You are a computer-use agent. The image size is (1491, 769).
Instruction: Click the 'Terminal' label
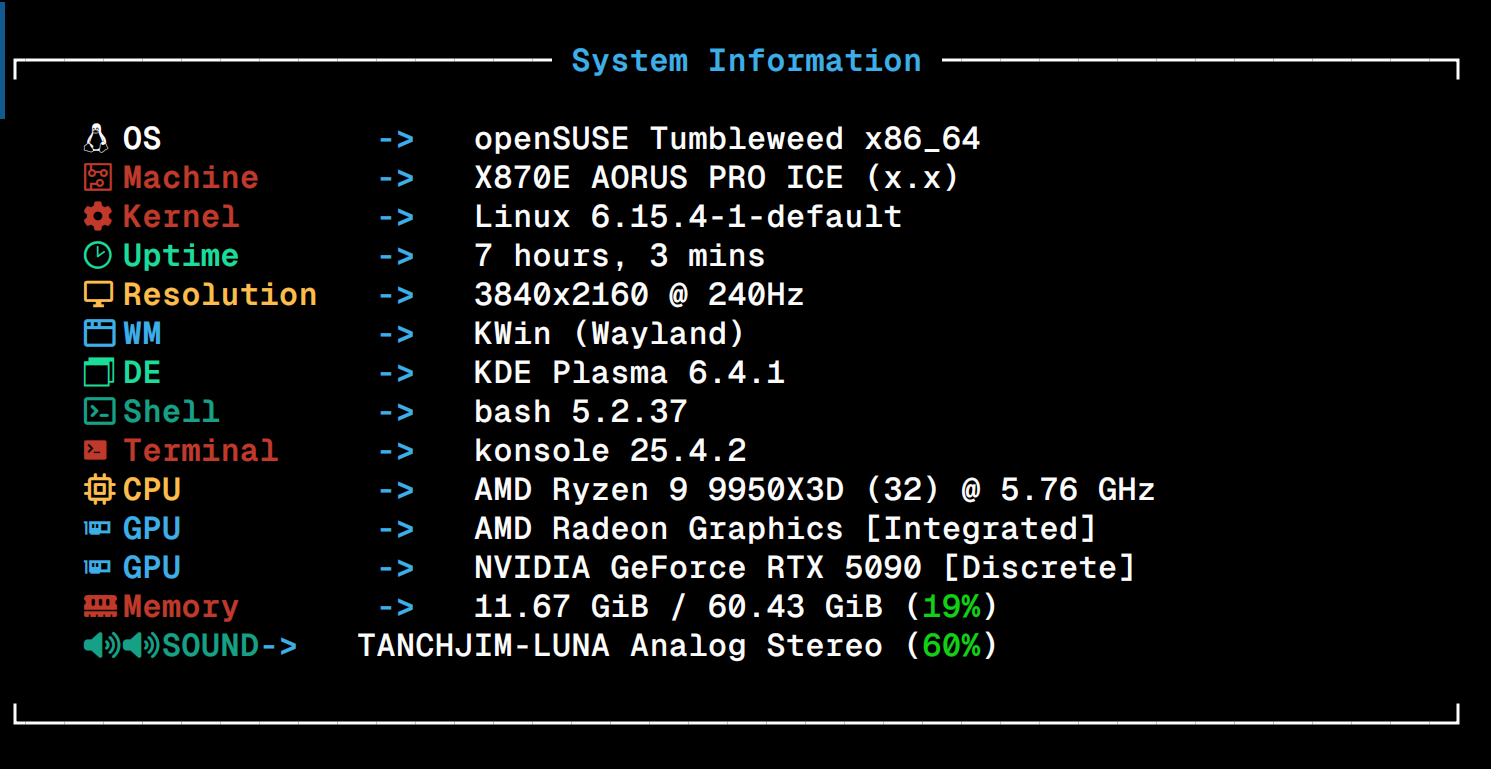[201, 450]
